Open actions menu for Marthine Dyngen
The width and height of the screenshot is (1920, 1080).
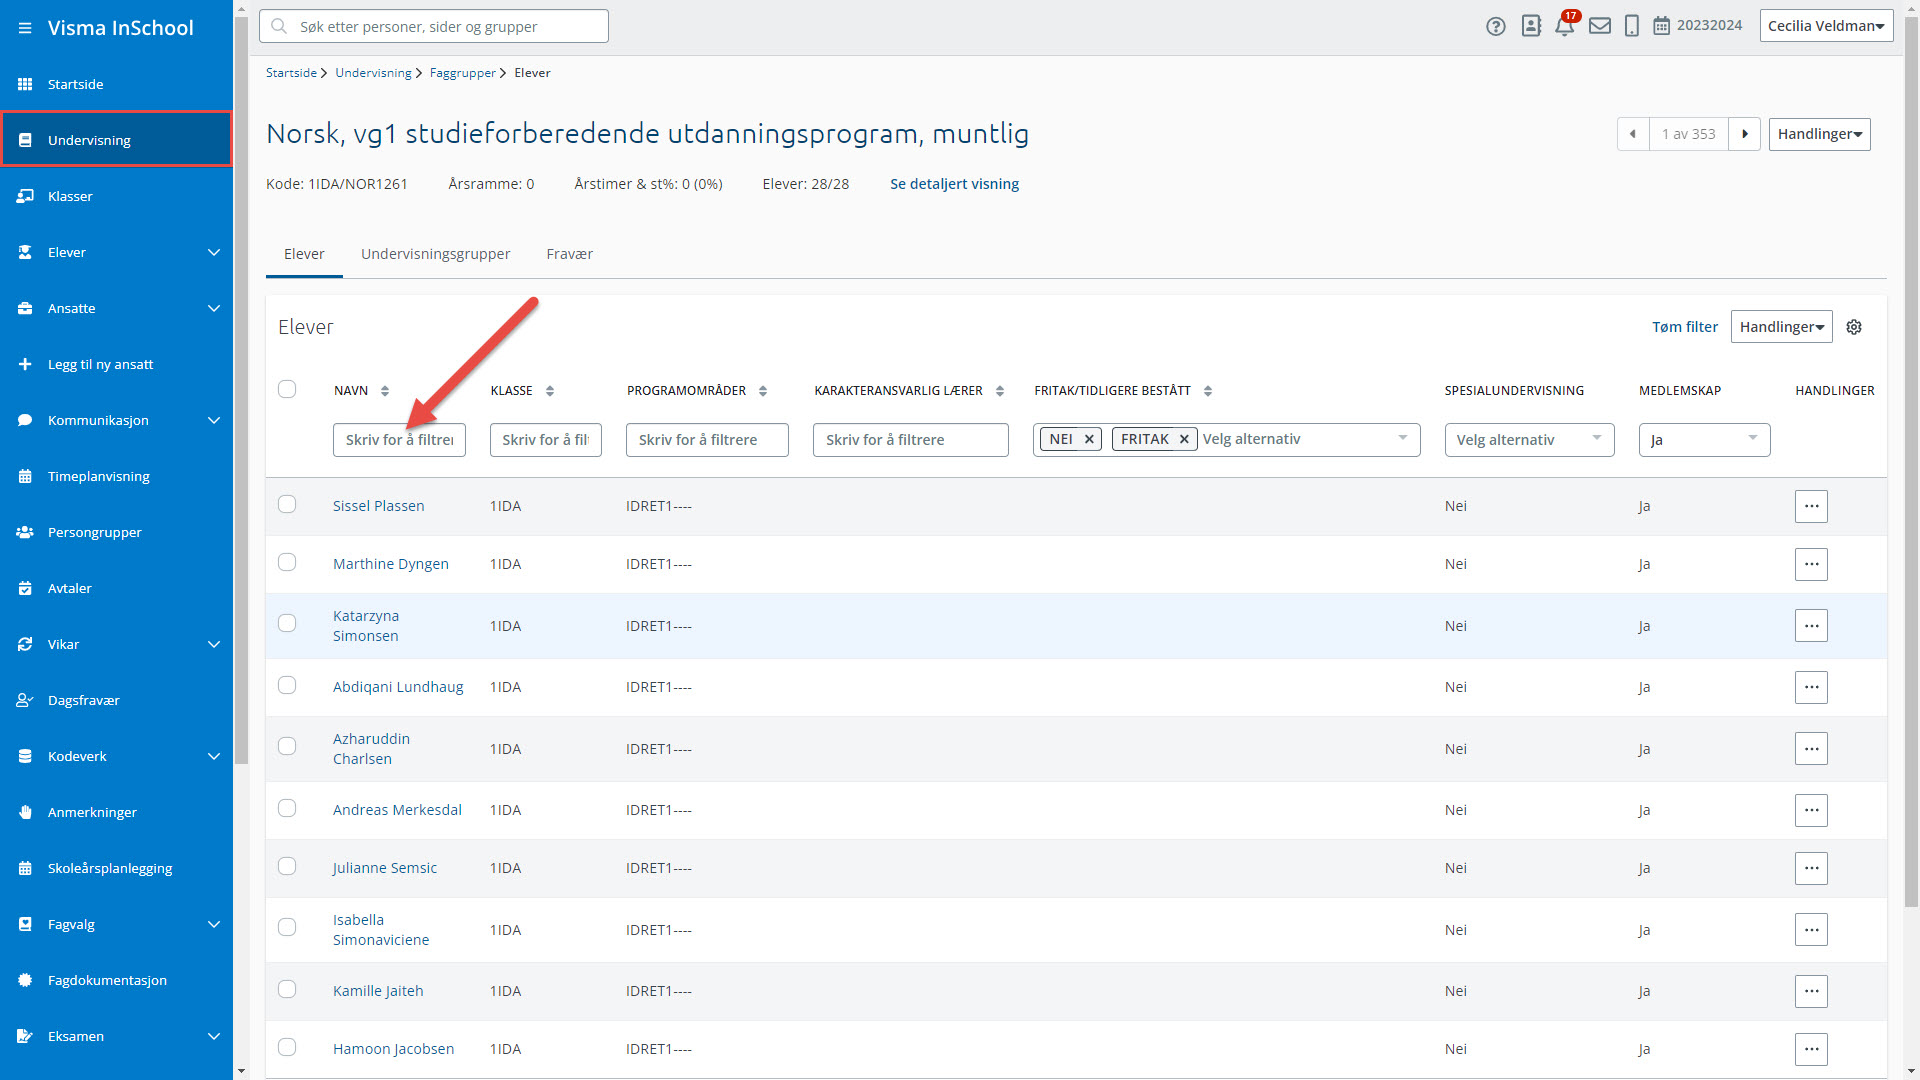click(x=1811, y=564)
